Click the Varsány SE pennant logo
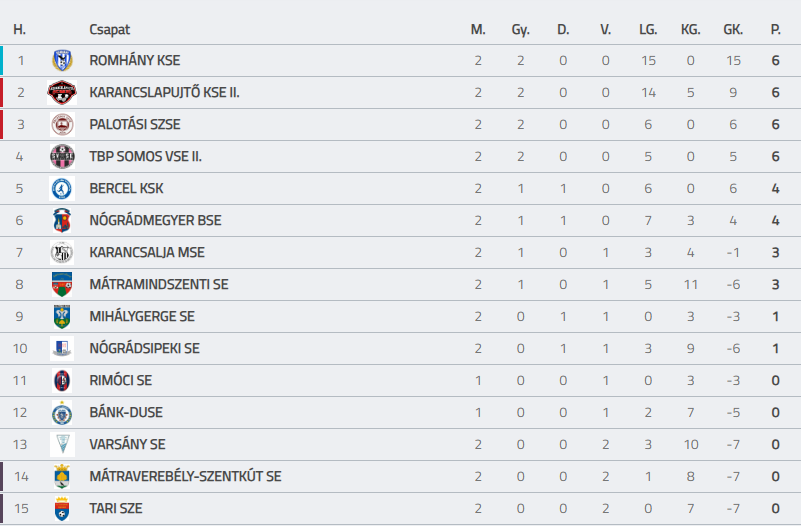 62,444
